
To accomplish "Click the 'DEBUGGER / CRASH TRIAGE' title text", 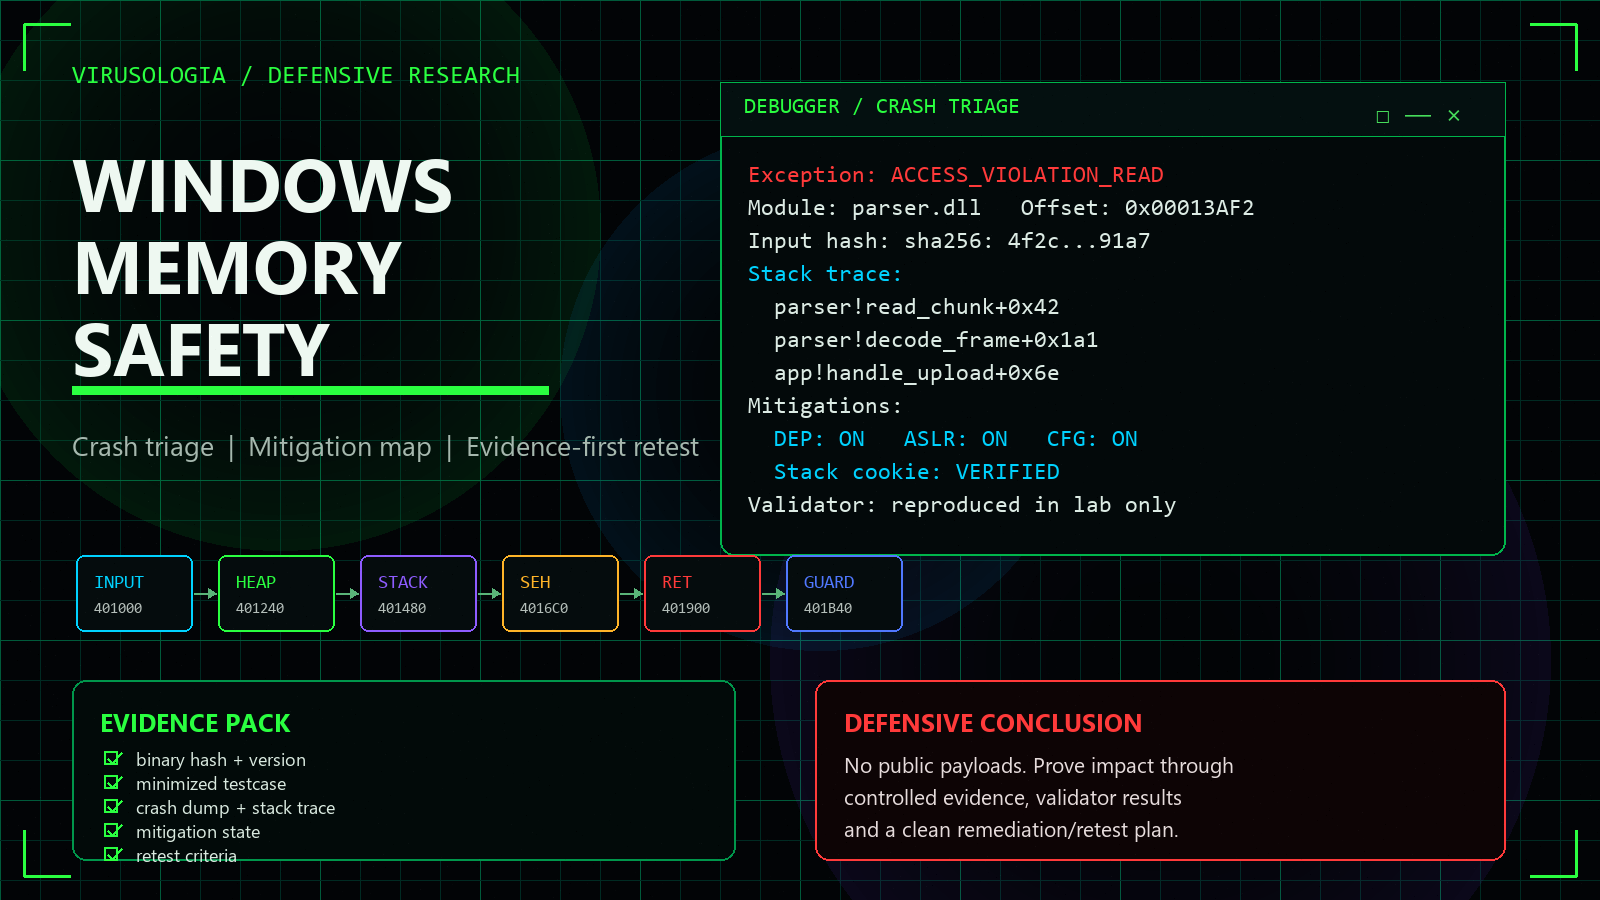I will coord(881,106).
